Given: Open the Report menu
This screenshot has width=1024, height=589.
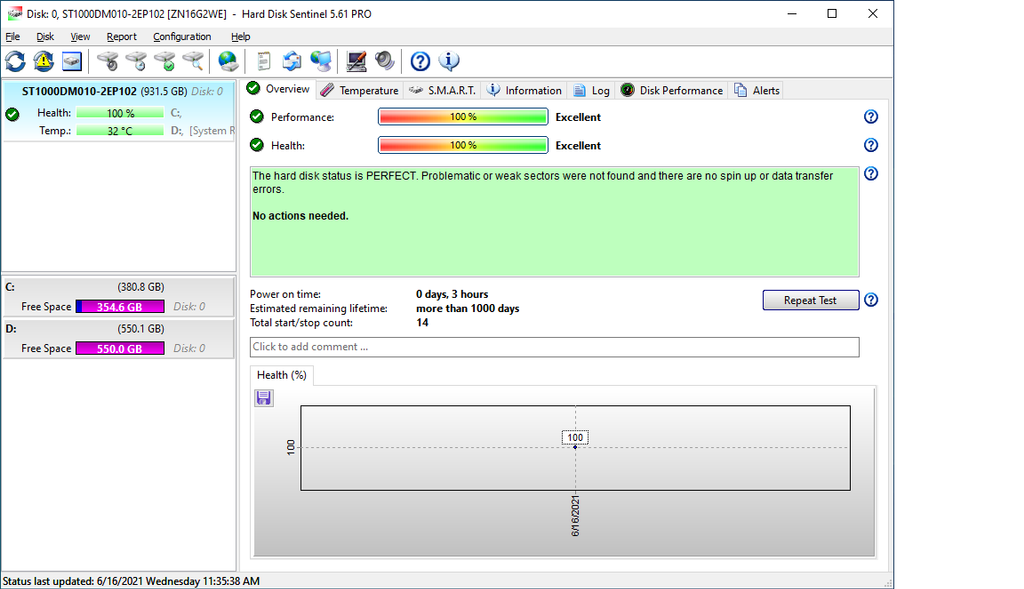Looking at the screenshot, I should click(x=121, y=37).
